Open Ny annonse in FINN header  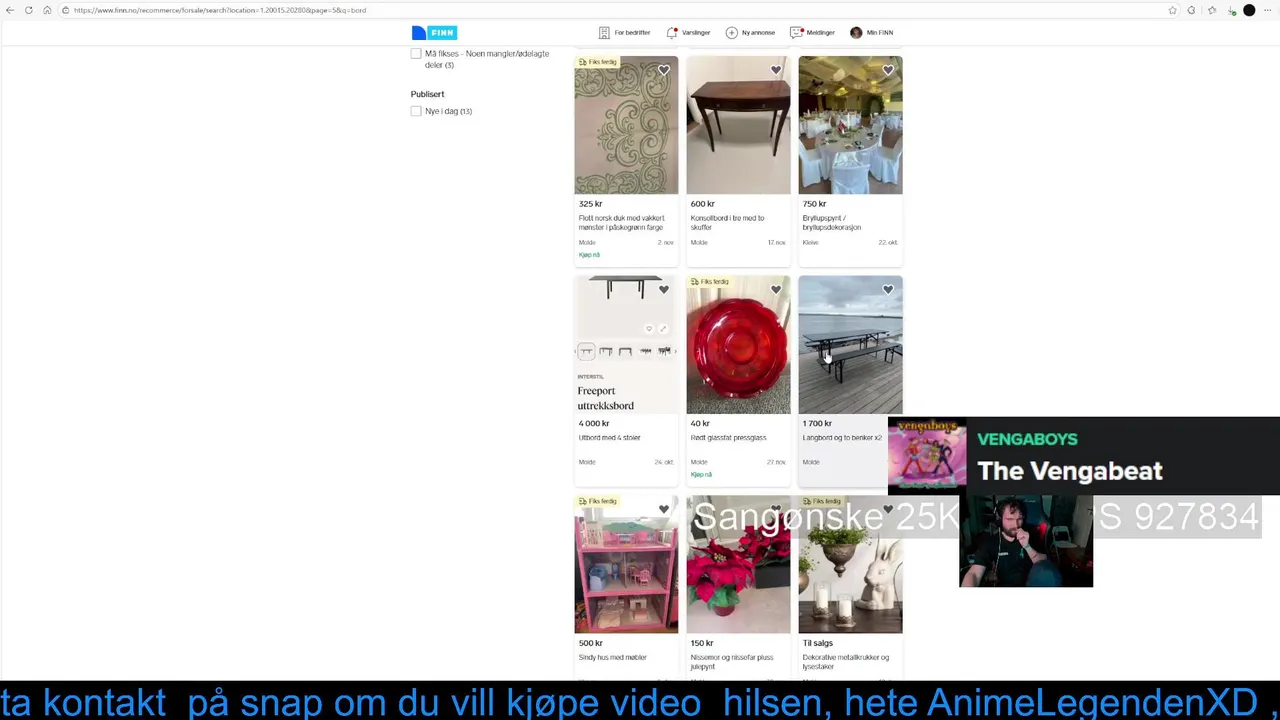750,33
